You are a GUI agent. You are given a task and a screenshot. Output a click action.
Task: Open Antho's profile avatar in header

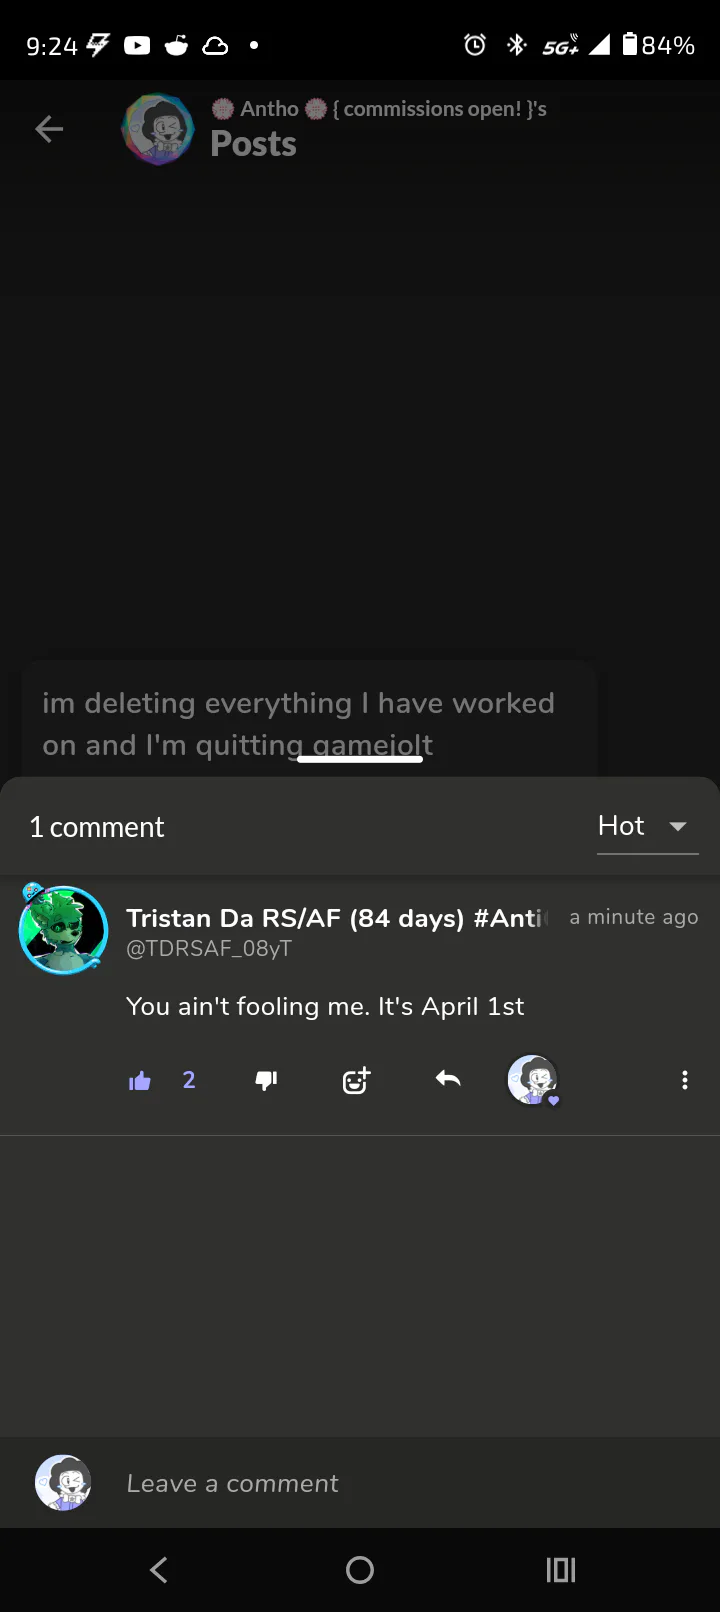click(157, 129)
